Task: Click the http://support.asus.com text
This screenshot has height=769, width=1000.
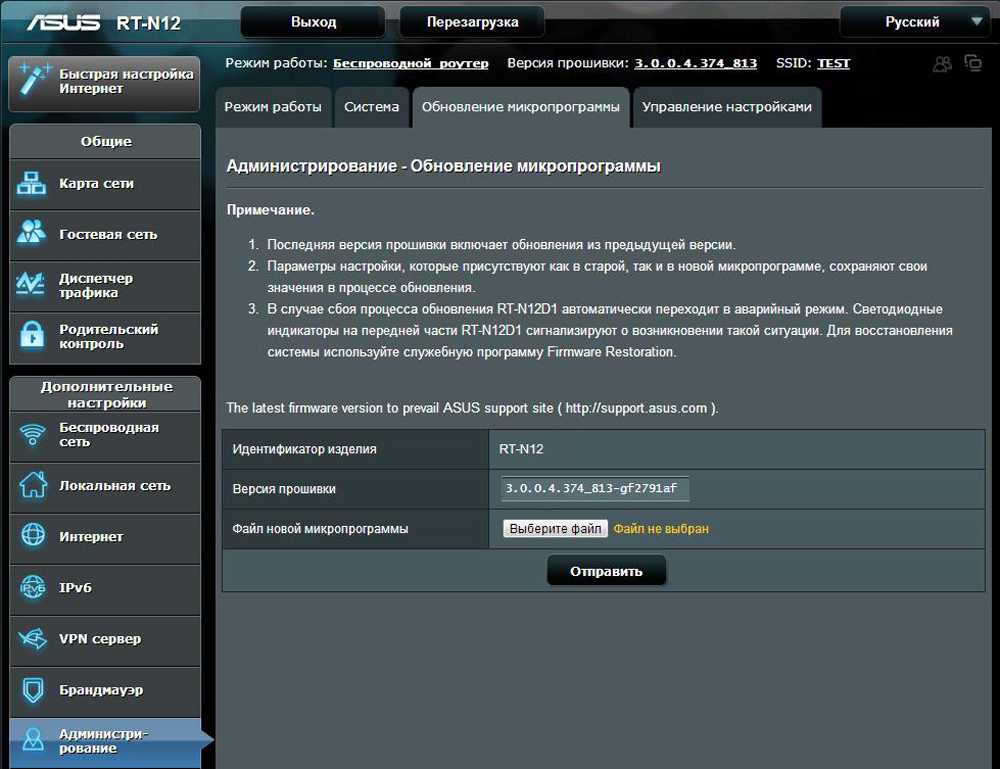Action: pos(636,408)
